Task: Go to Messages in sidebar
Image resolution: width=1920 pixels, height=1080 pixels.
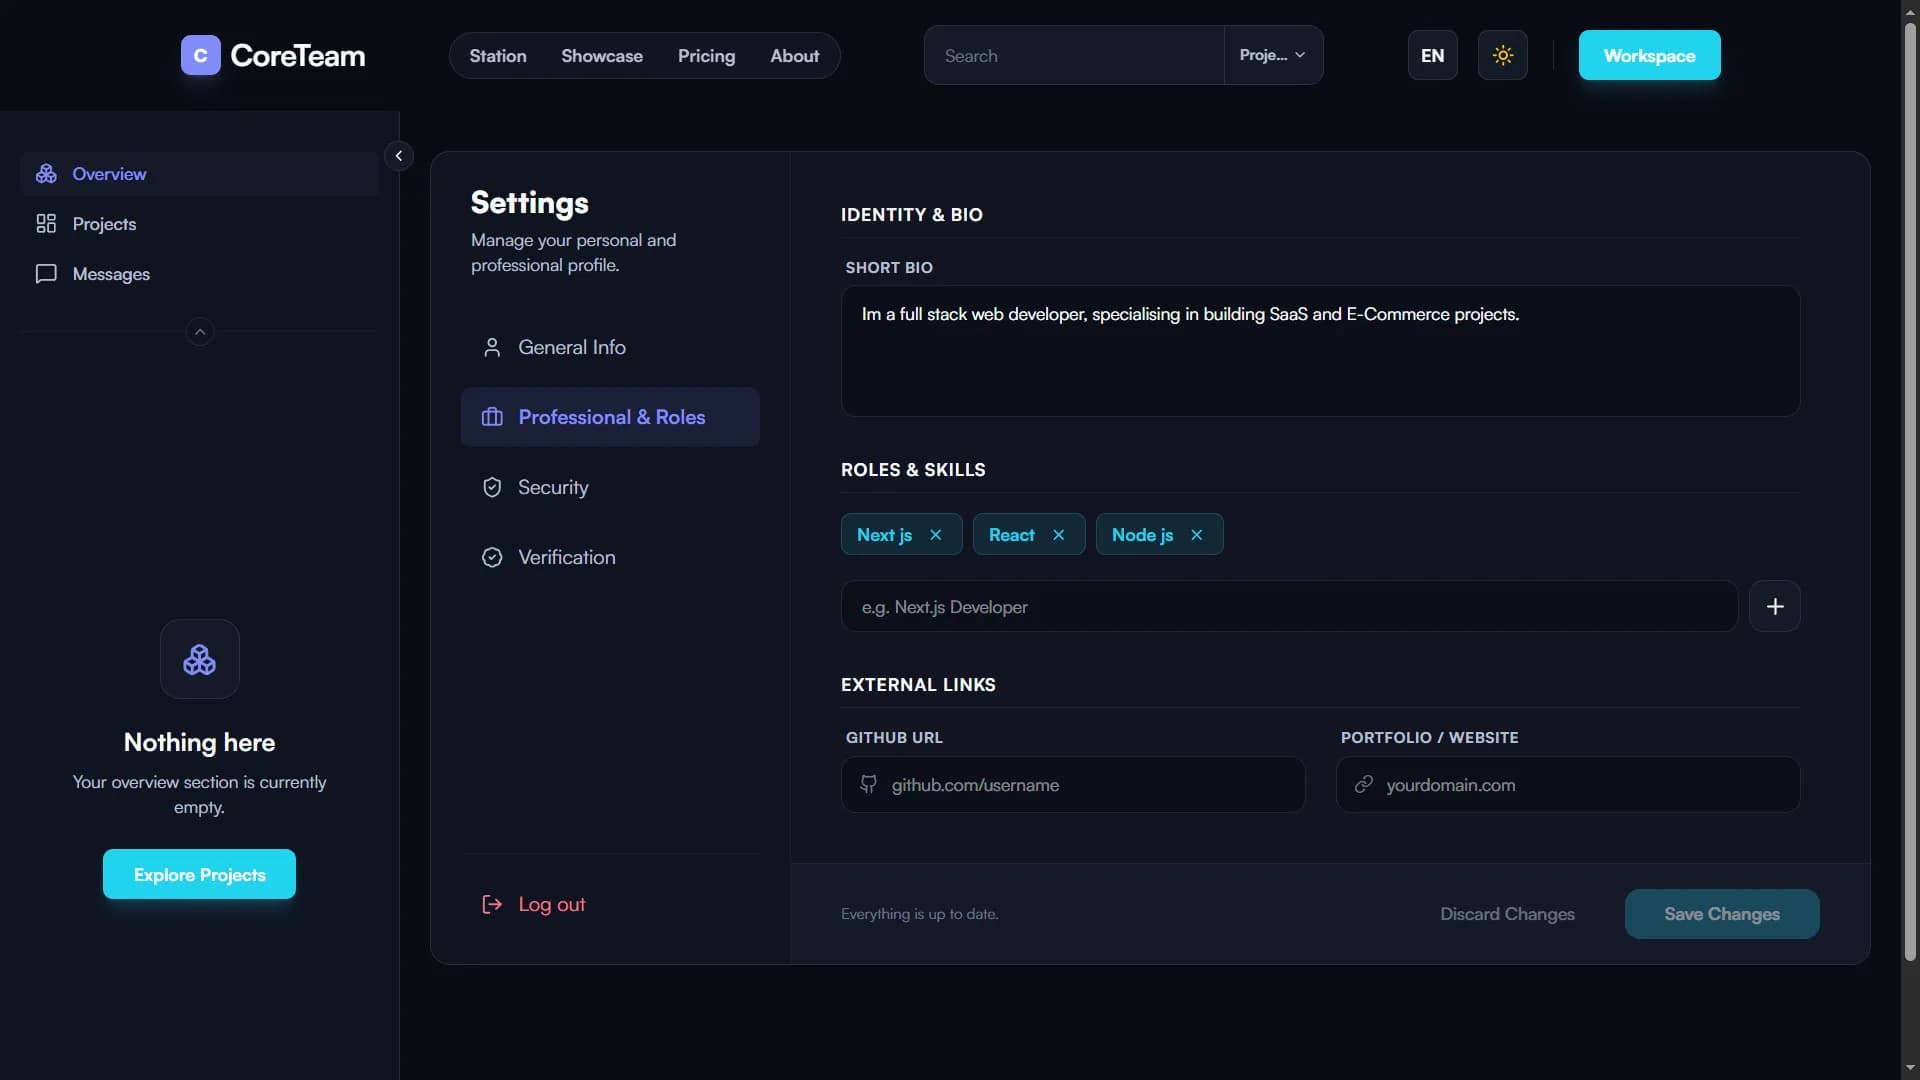Action: coord(199,274)
